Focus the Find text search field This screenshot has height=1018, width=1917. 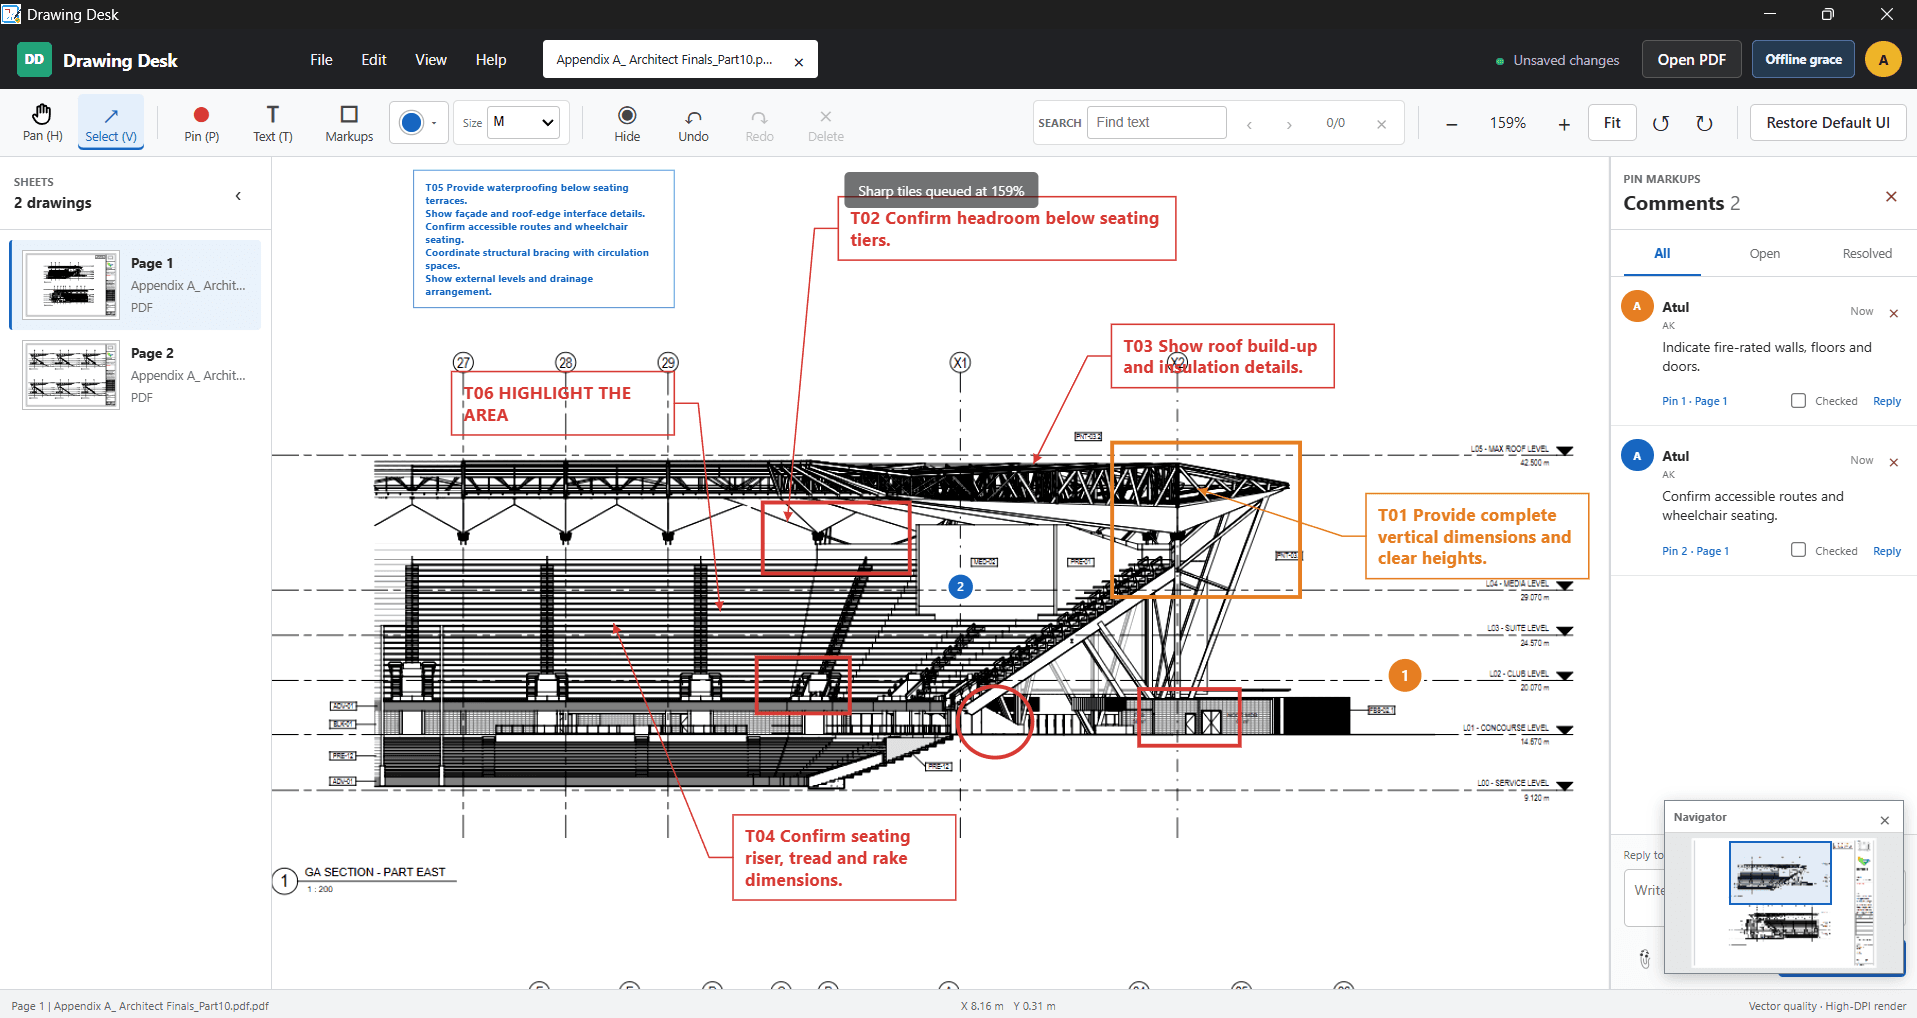click(x=1156, y=122)
